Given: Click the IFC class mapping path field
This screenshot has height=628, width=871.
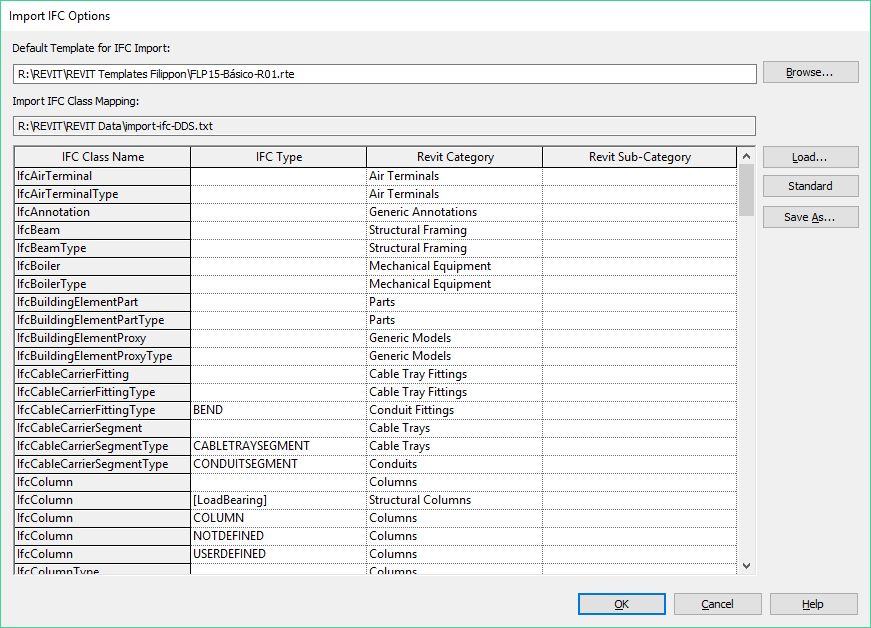Looking at the screenshot, I should [385, 126].
